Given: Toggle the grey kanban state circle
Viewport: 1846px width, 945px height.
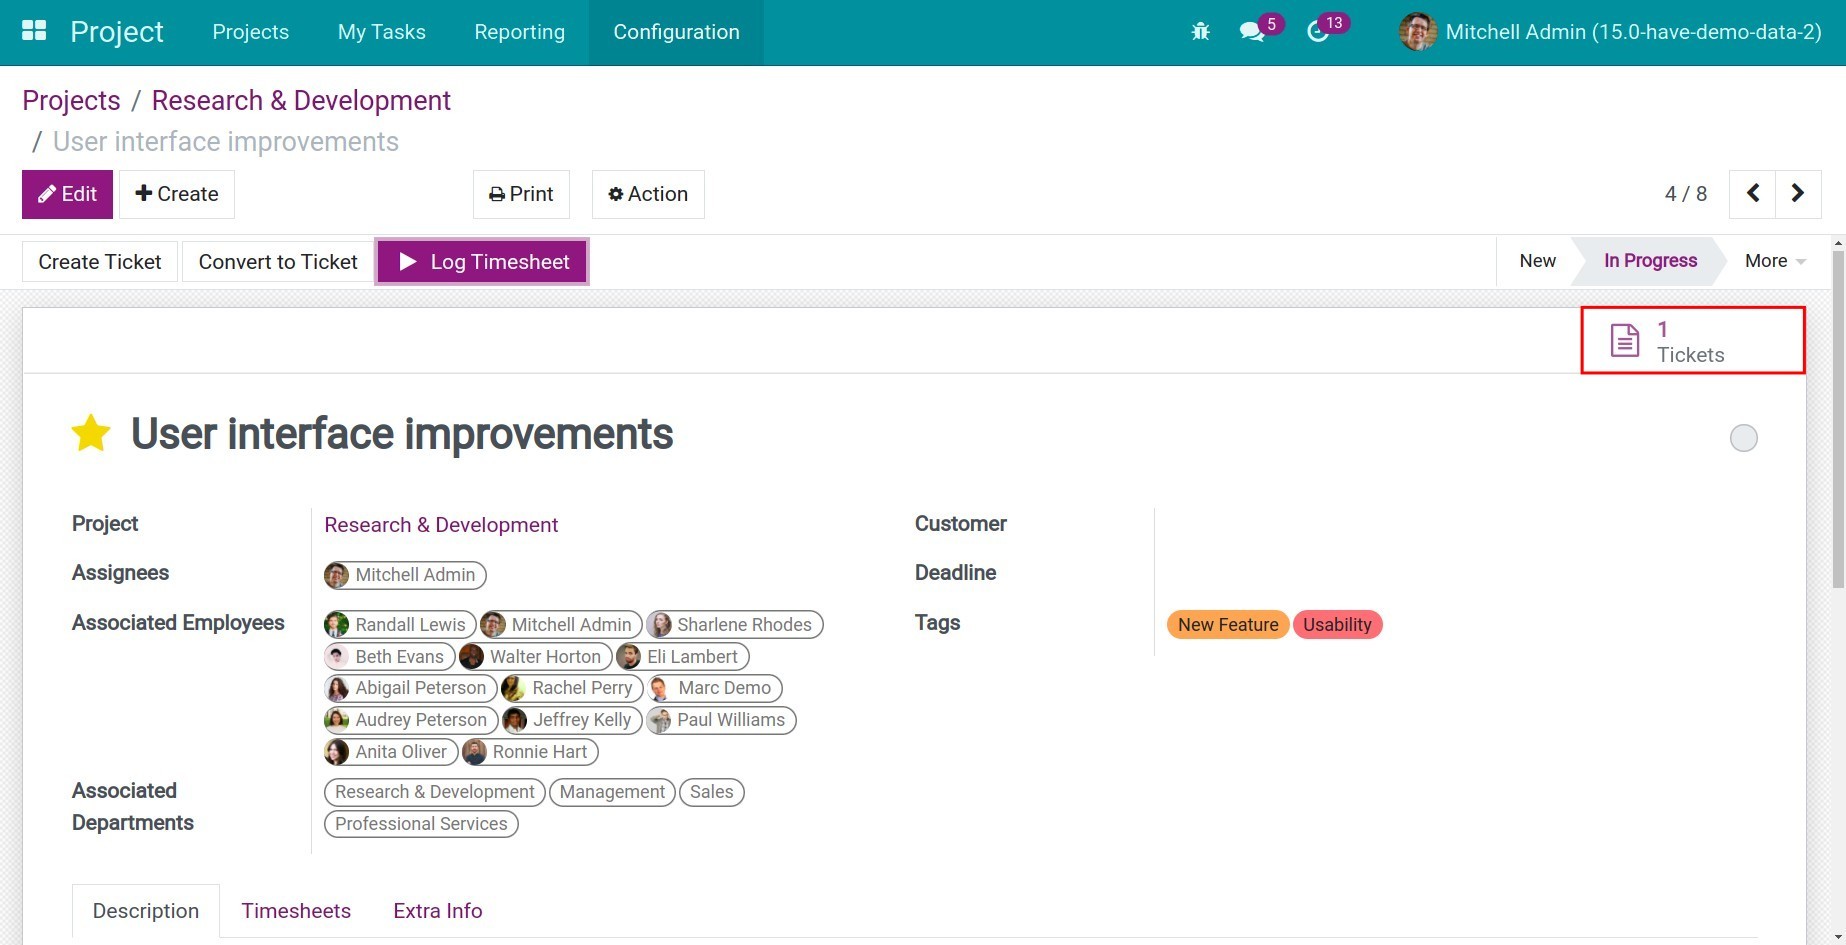Looking at the screenshot, I should 1743,438.
